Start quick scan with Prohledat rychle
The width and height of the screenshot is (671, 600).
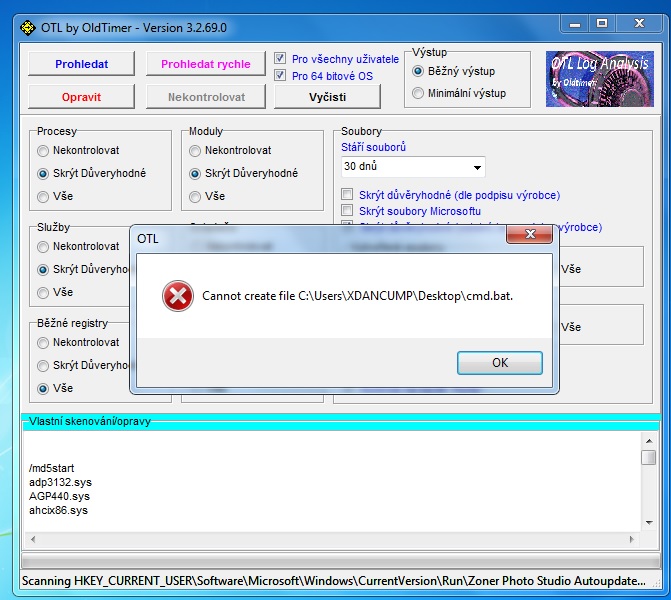pos(205,64)
